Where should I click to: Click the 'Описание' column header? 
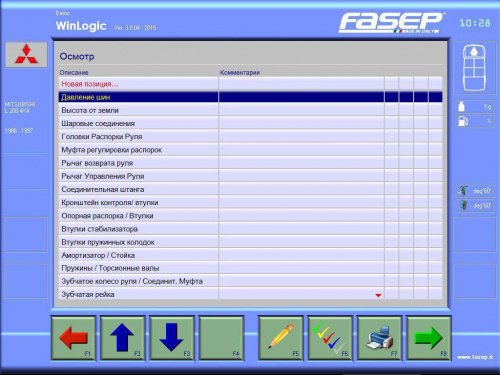coord(74,72)
